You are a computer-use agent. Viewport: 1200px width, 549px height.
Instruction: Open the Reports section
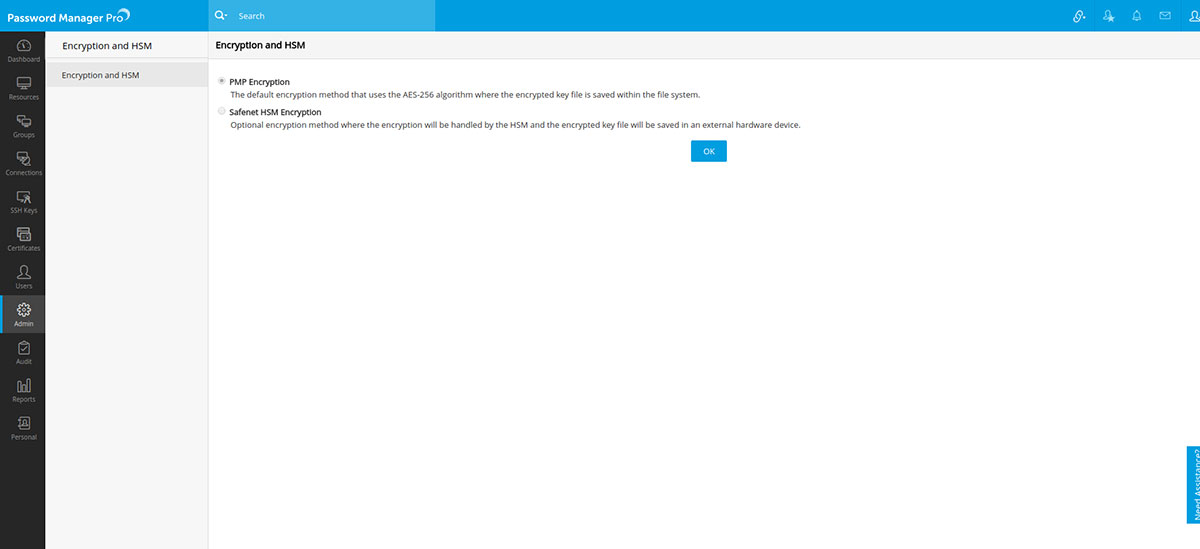(23, 390)
